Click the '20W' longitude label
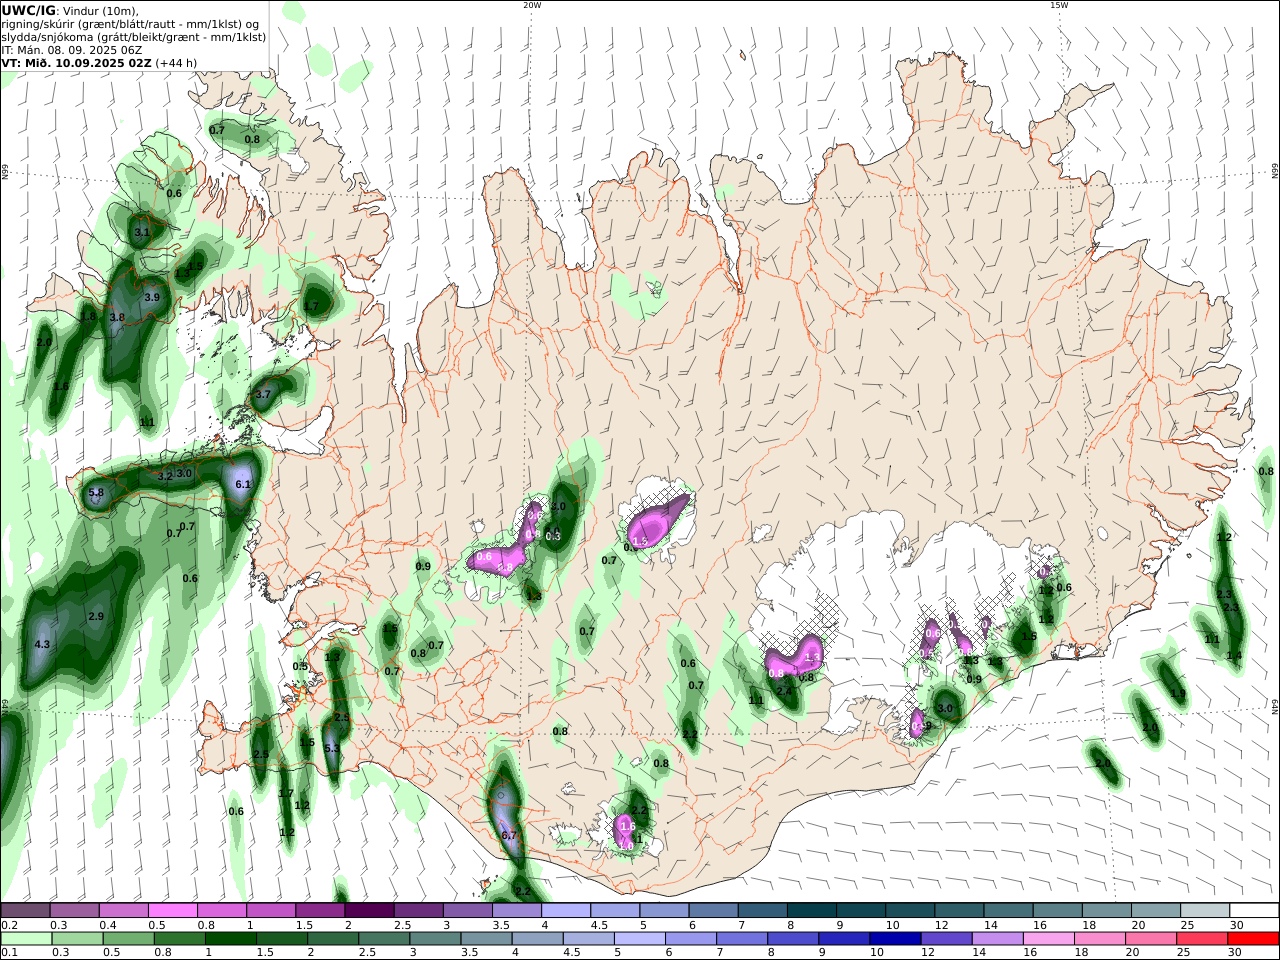1280x960 pixels. tap(532, 5)
